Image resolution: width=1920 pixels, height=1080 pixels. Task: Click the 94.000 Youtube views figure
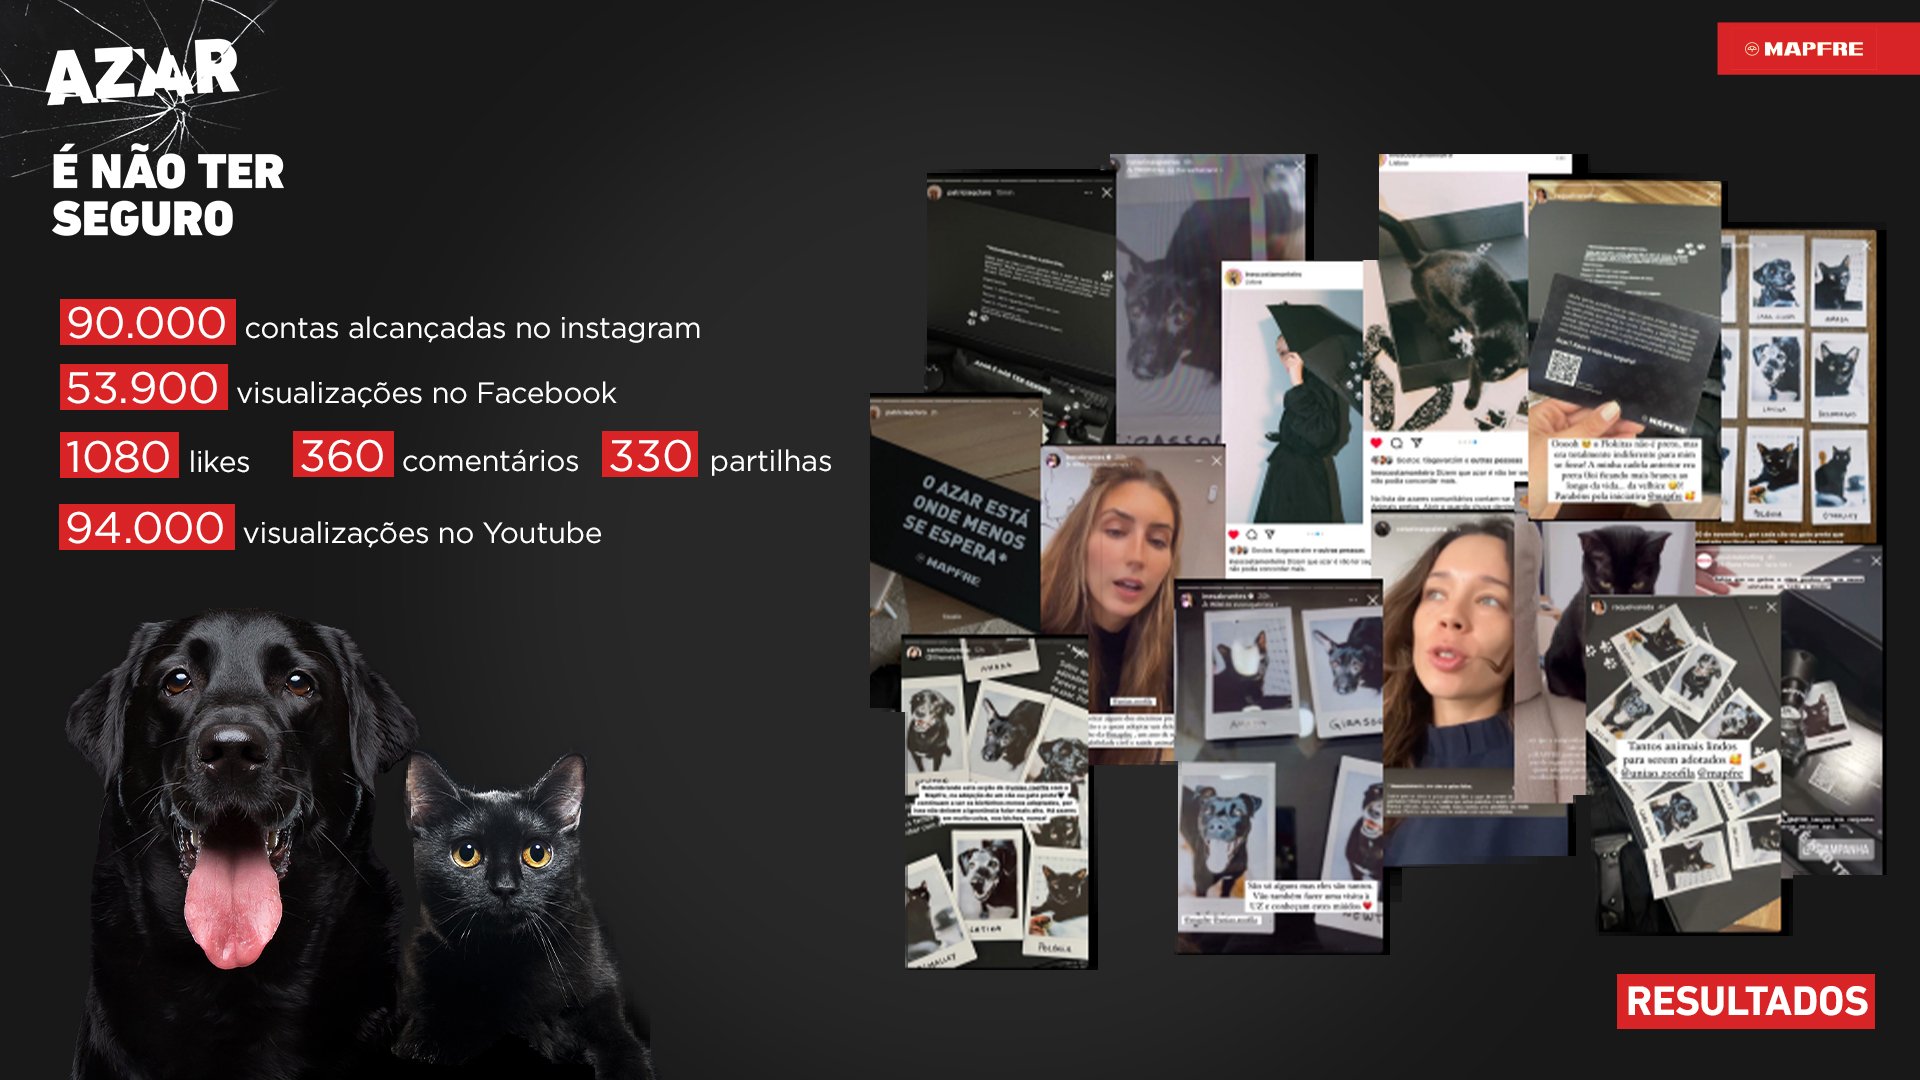pos(146,528)
